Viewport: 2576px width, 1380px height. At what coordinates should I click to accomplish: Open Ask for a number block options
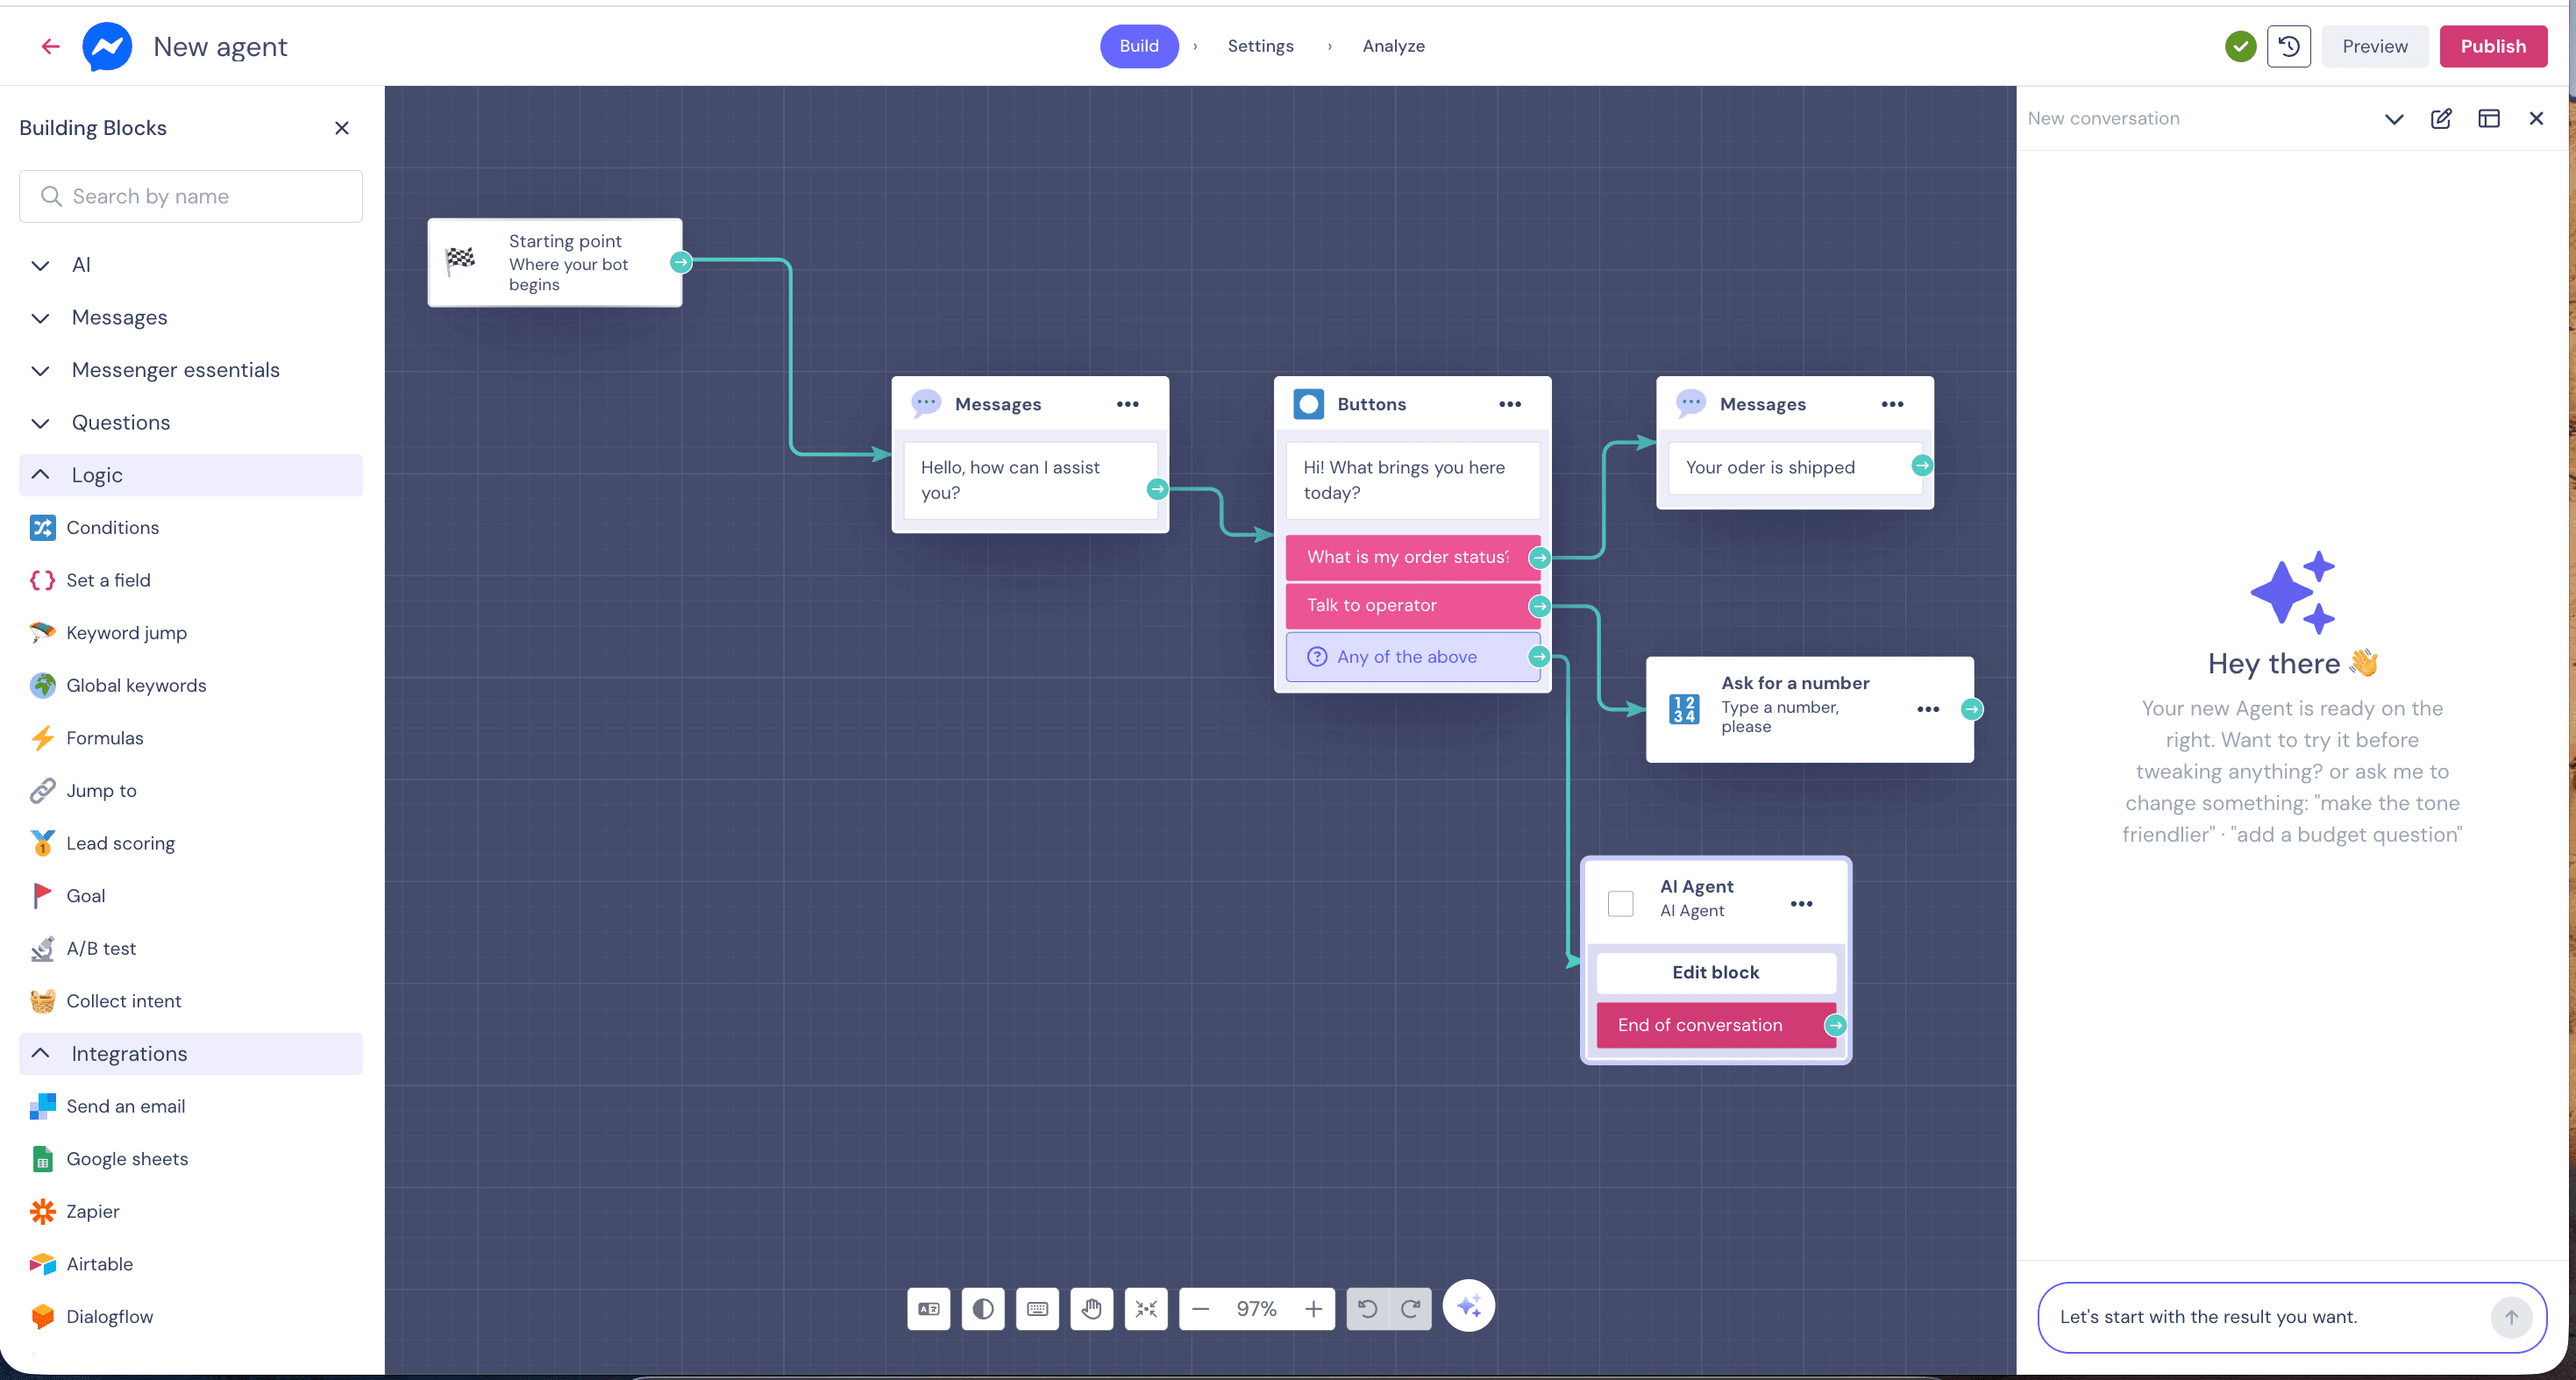click(x=1928, y=709)
